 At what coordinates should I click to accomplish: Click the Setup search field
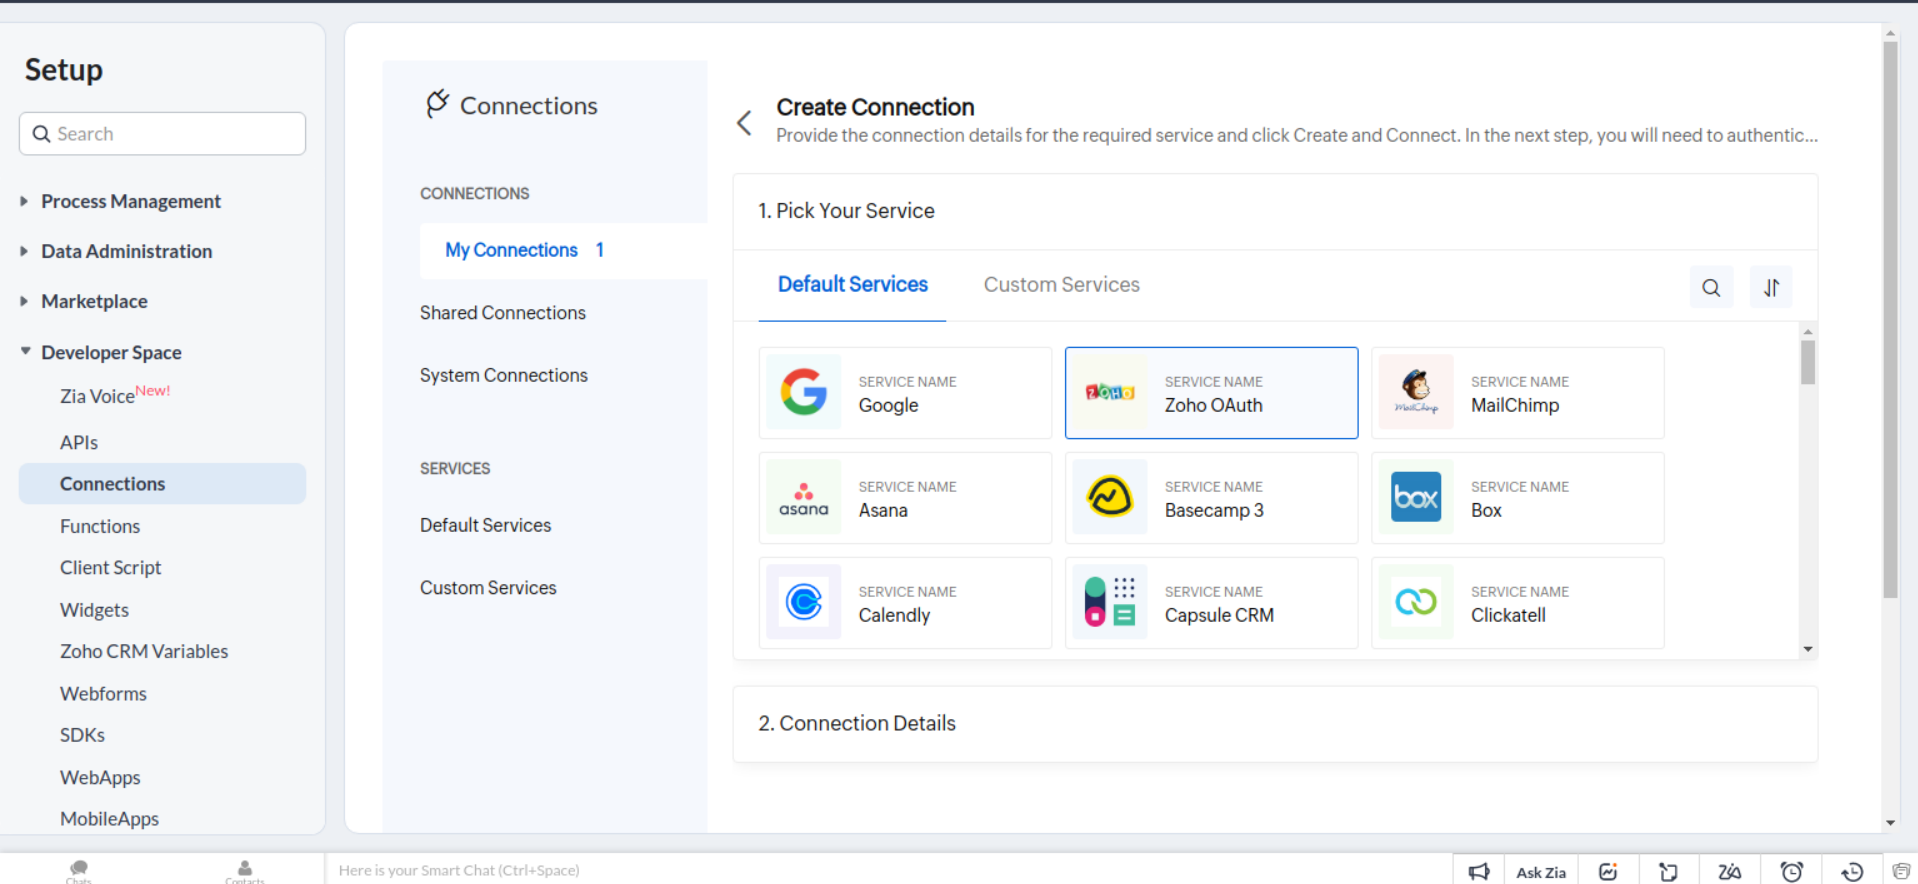tap(162, 133)
